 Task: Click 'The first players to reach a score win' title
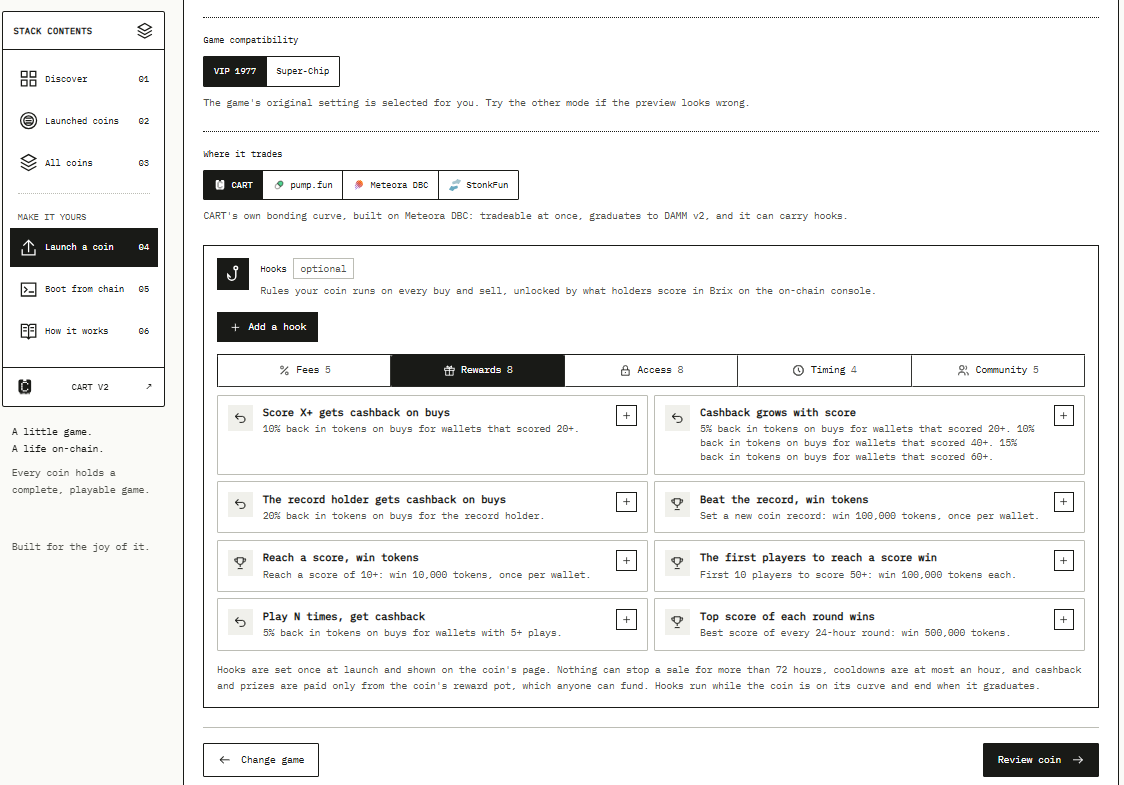pyautogui.click(x=818, y=558)
